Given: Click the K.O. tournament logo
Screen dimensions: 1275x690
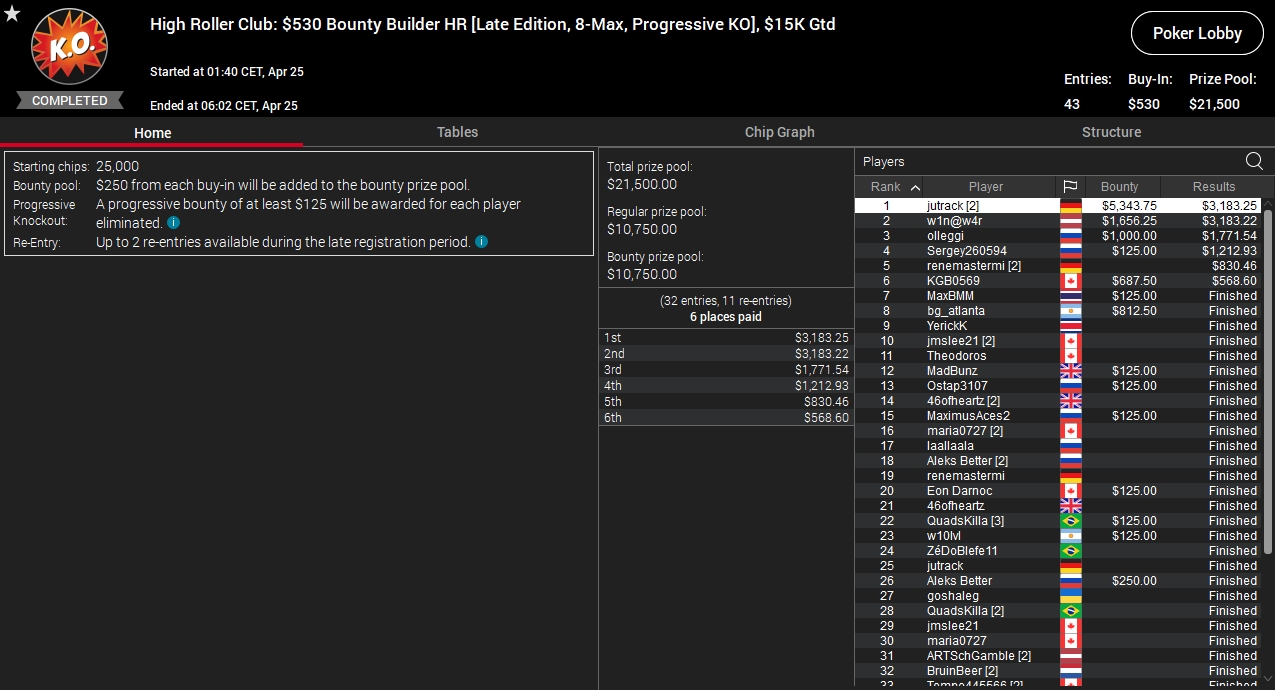Looking at the screenshot, I should tap(69, 46).
